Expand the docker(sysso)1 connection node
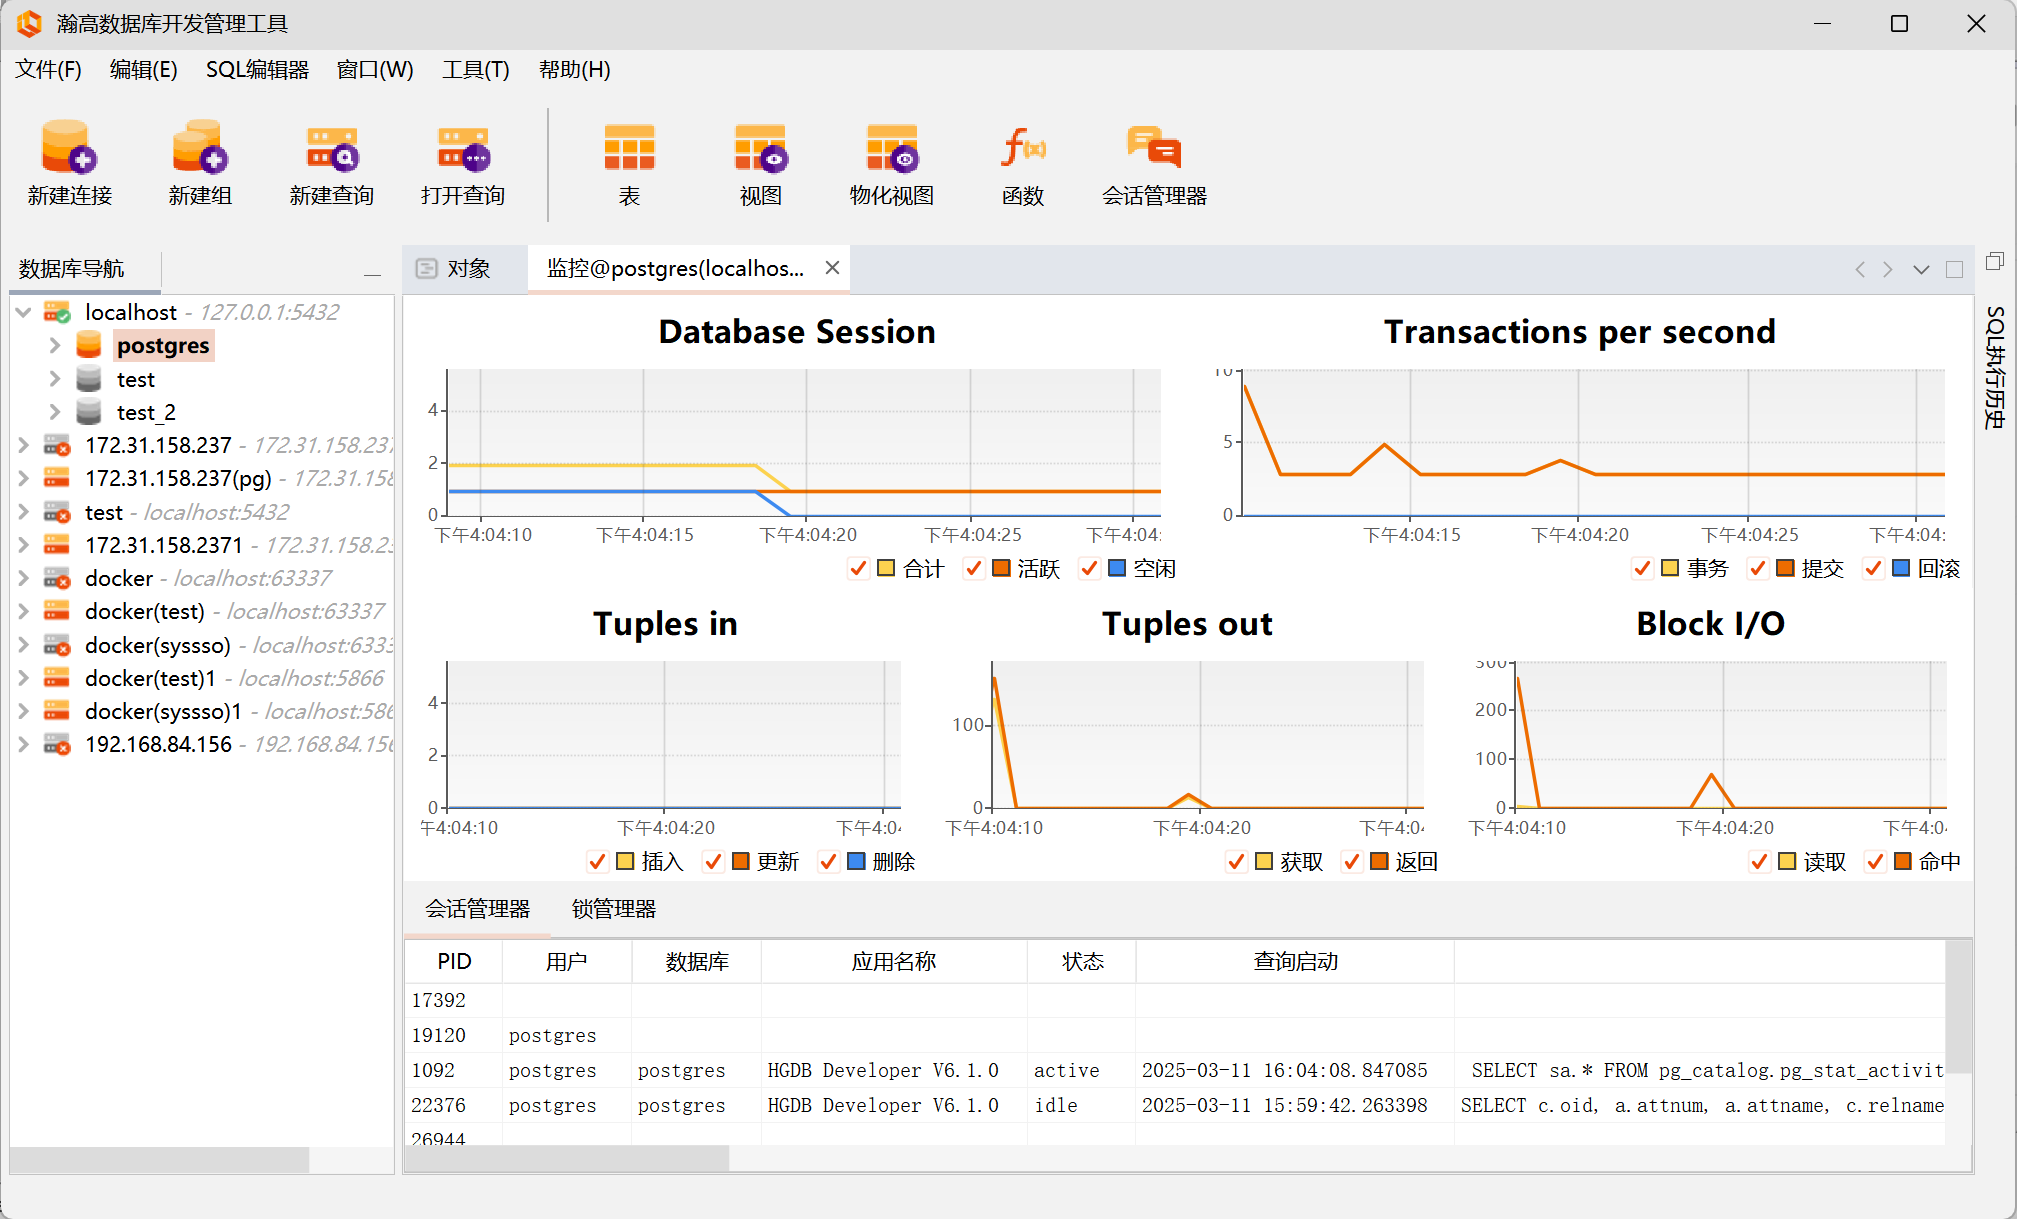 23,711
